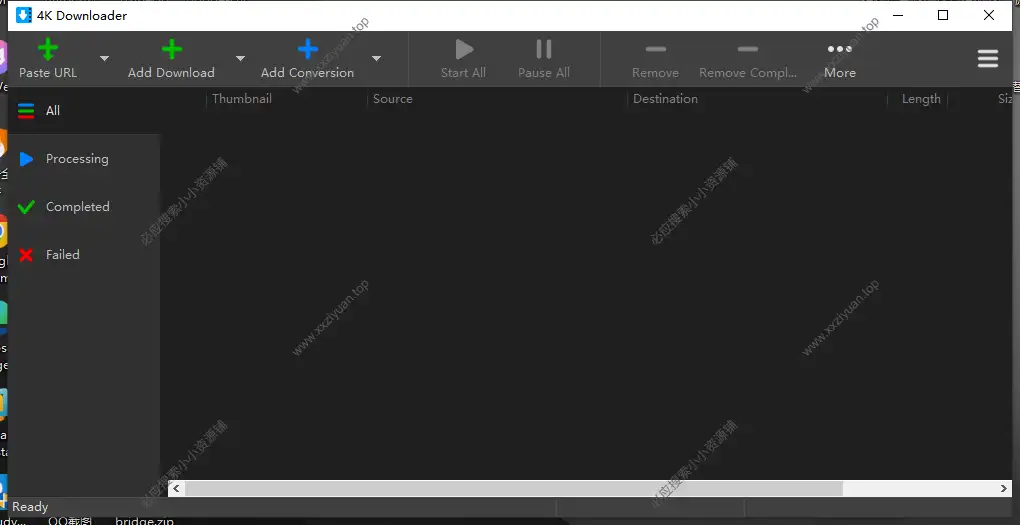Image resolution: width=1020 pixels, height=525 pixels.
Task: Close the 4K Downloader window
Action: pyautogui.click(x=989, y=15)
